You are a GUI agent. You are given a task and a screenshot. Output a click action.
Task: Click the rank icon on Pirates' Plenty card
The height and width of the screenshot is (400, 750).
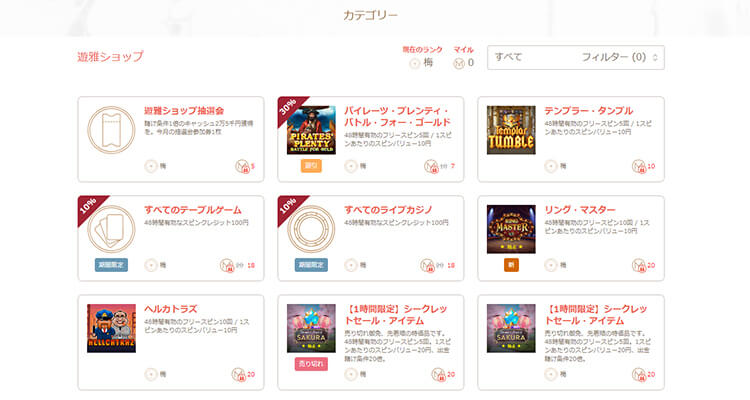pyautogui.click(x=351, y=166)
